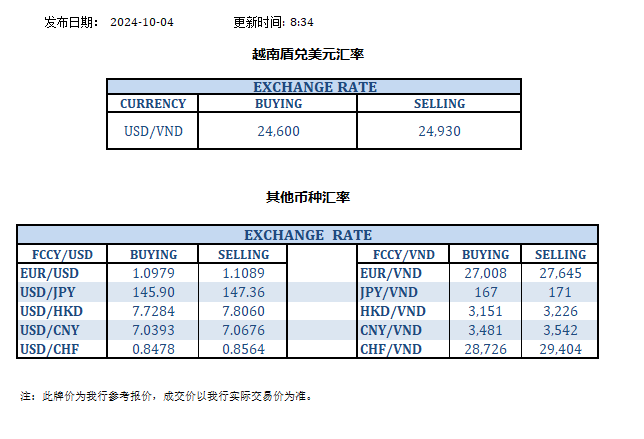Click the publish date 2024-10-04
The width and height of the screenshot is (644, 439).
pos(141,22)
